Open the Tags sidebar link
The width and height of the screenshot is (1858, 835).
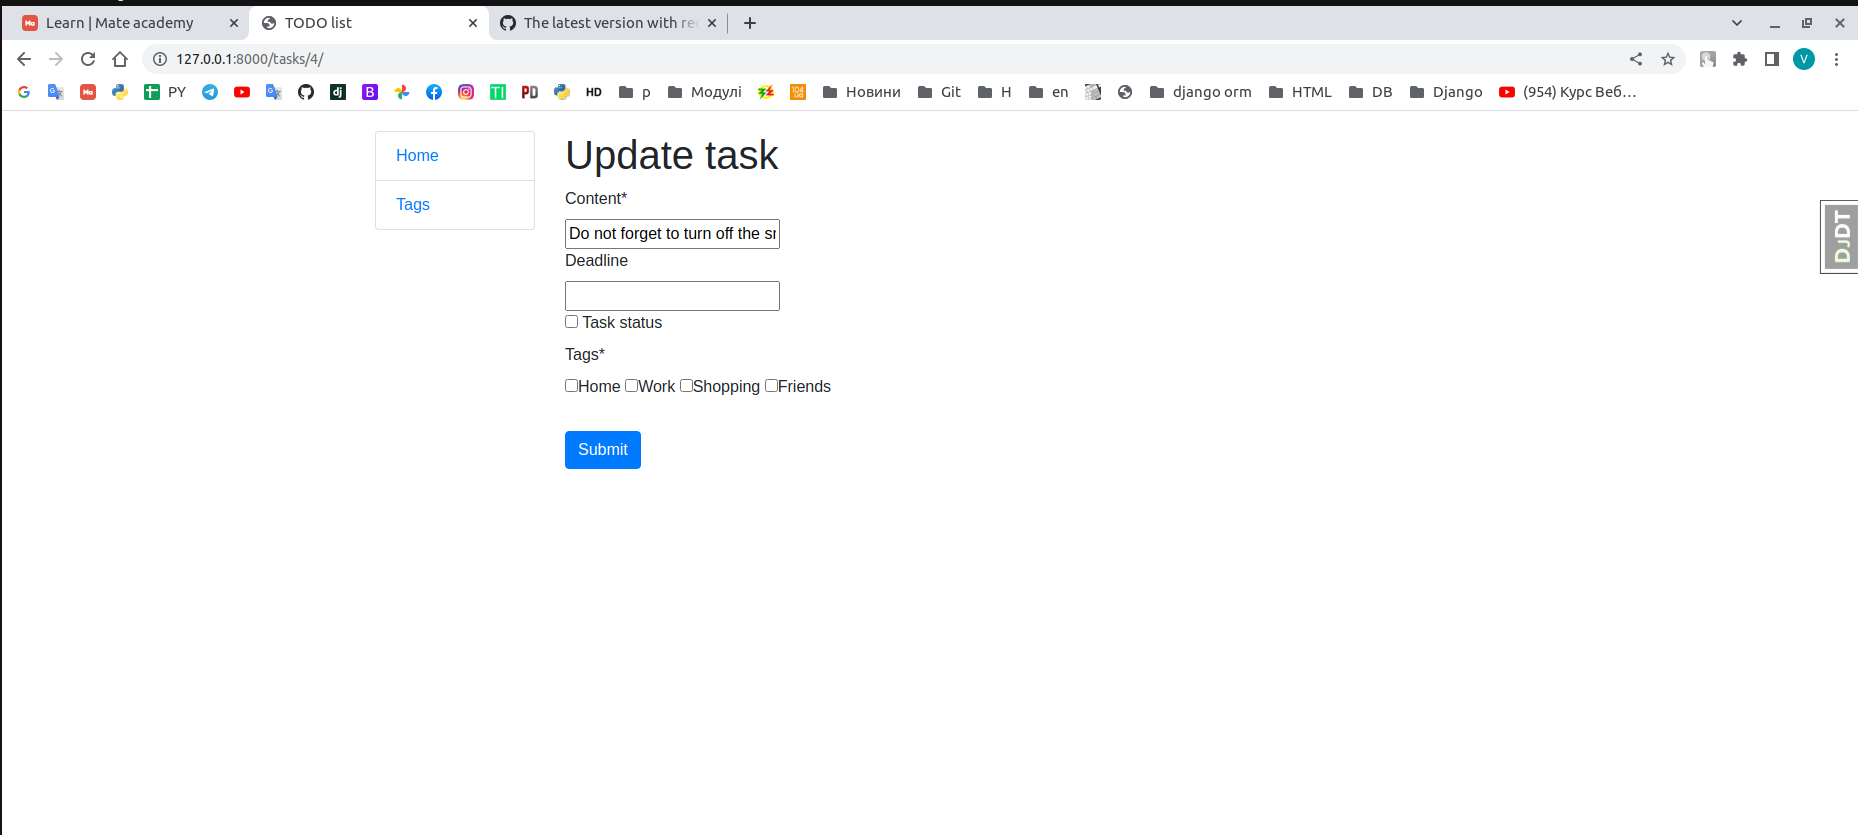(x=413, y=205)
